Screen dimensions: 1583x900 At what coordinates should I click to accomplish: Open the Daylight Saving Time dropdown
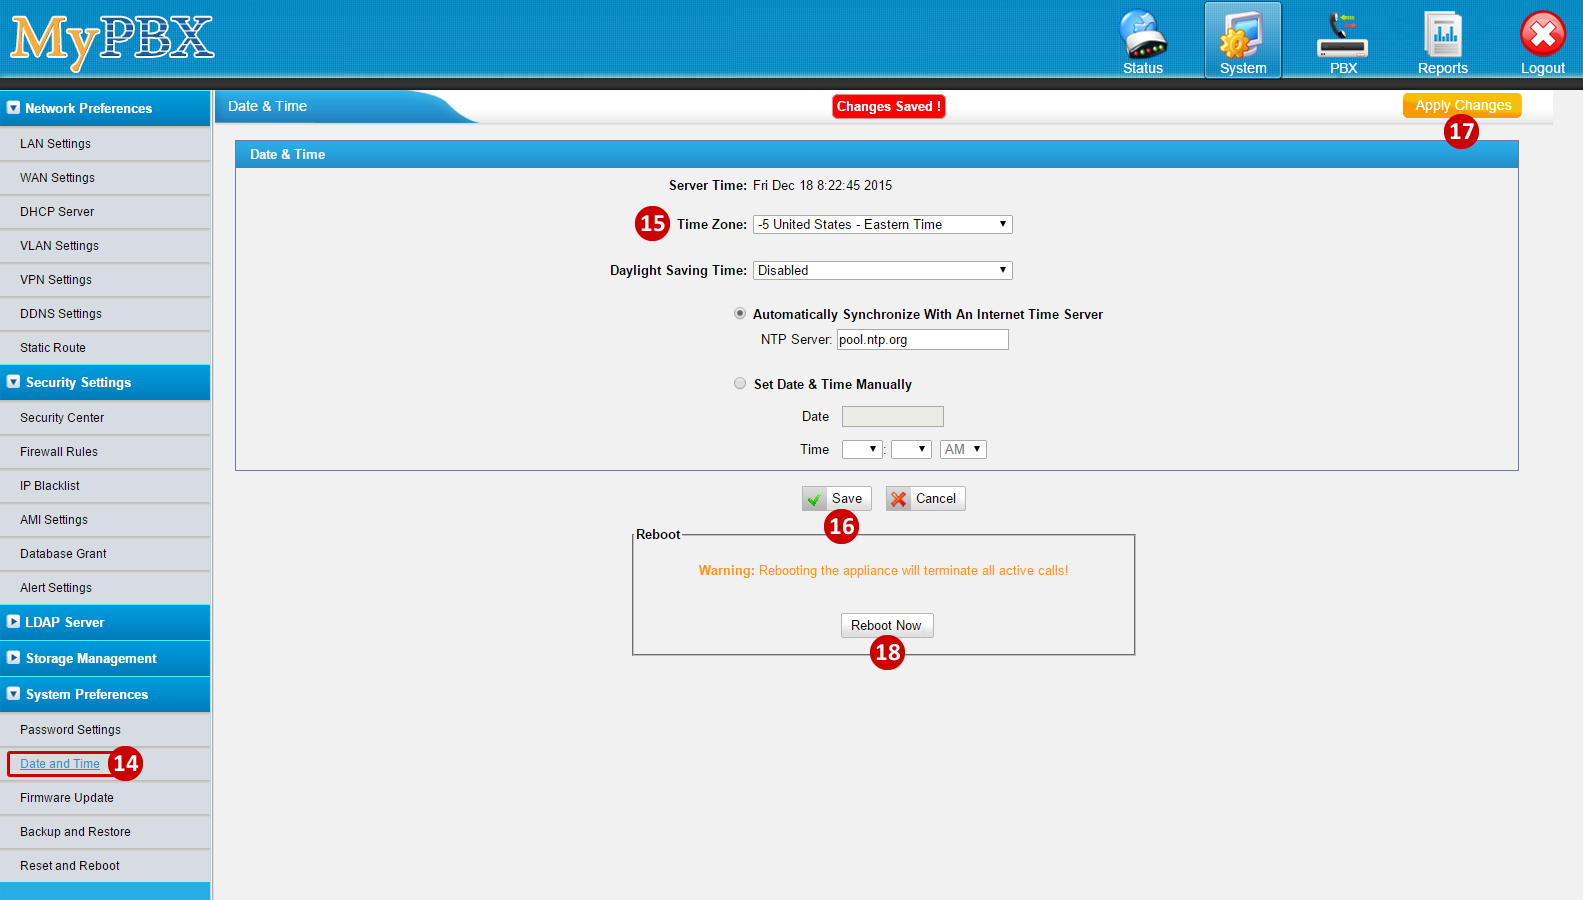tap(882, 270)
